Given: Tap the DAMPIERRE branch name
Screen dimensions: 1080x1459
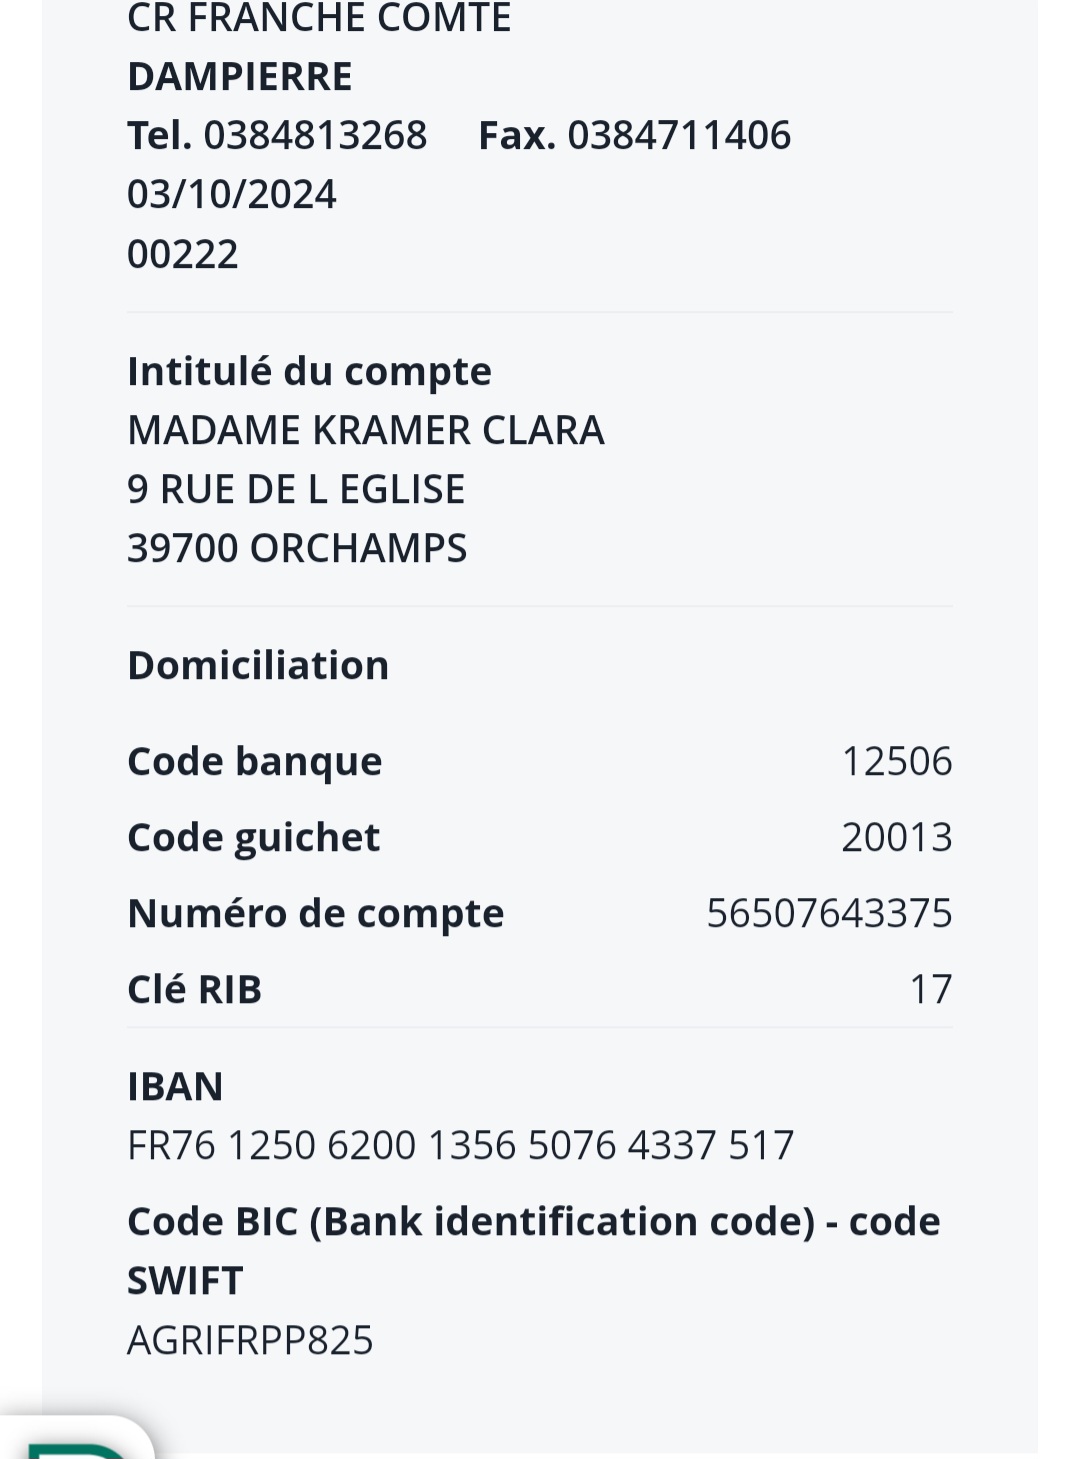Looking at the screenshot, I should click(x=240, y=76).
